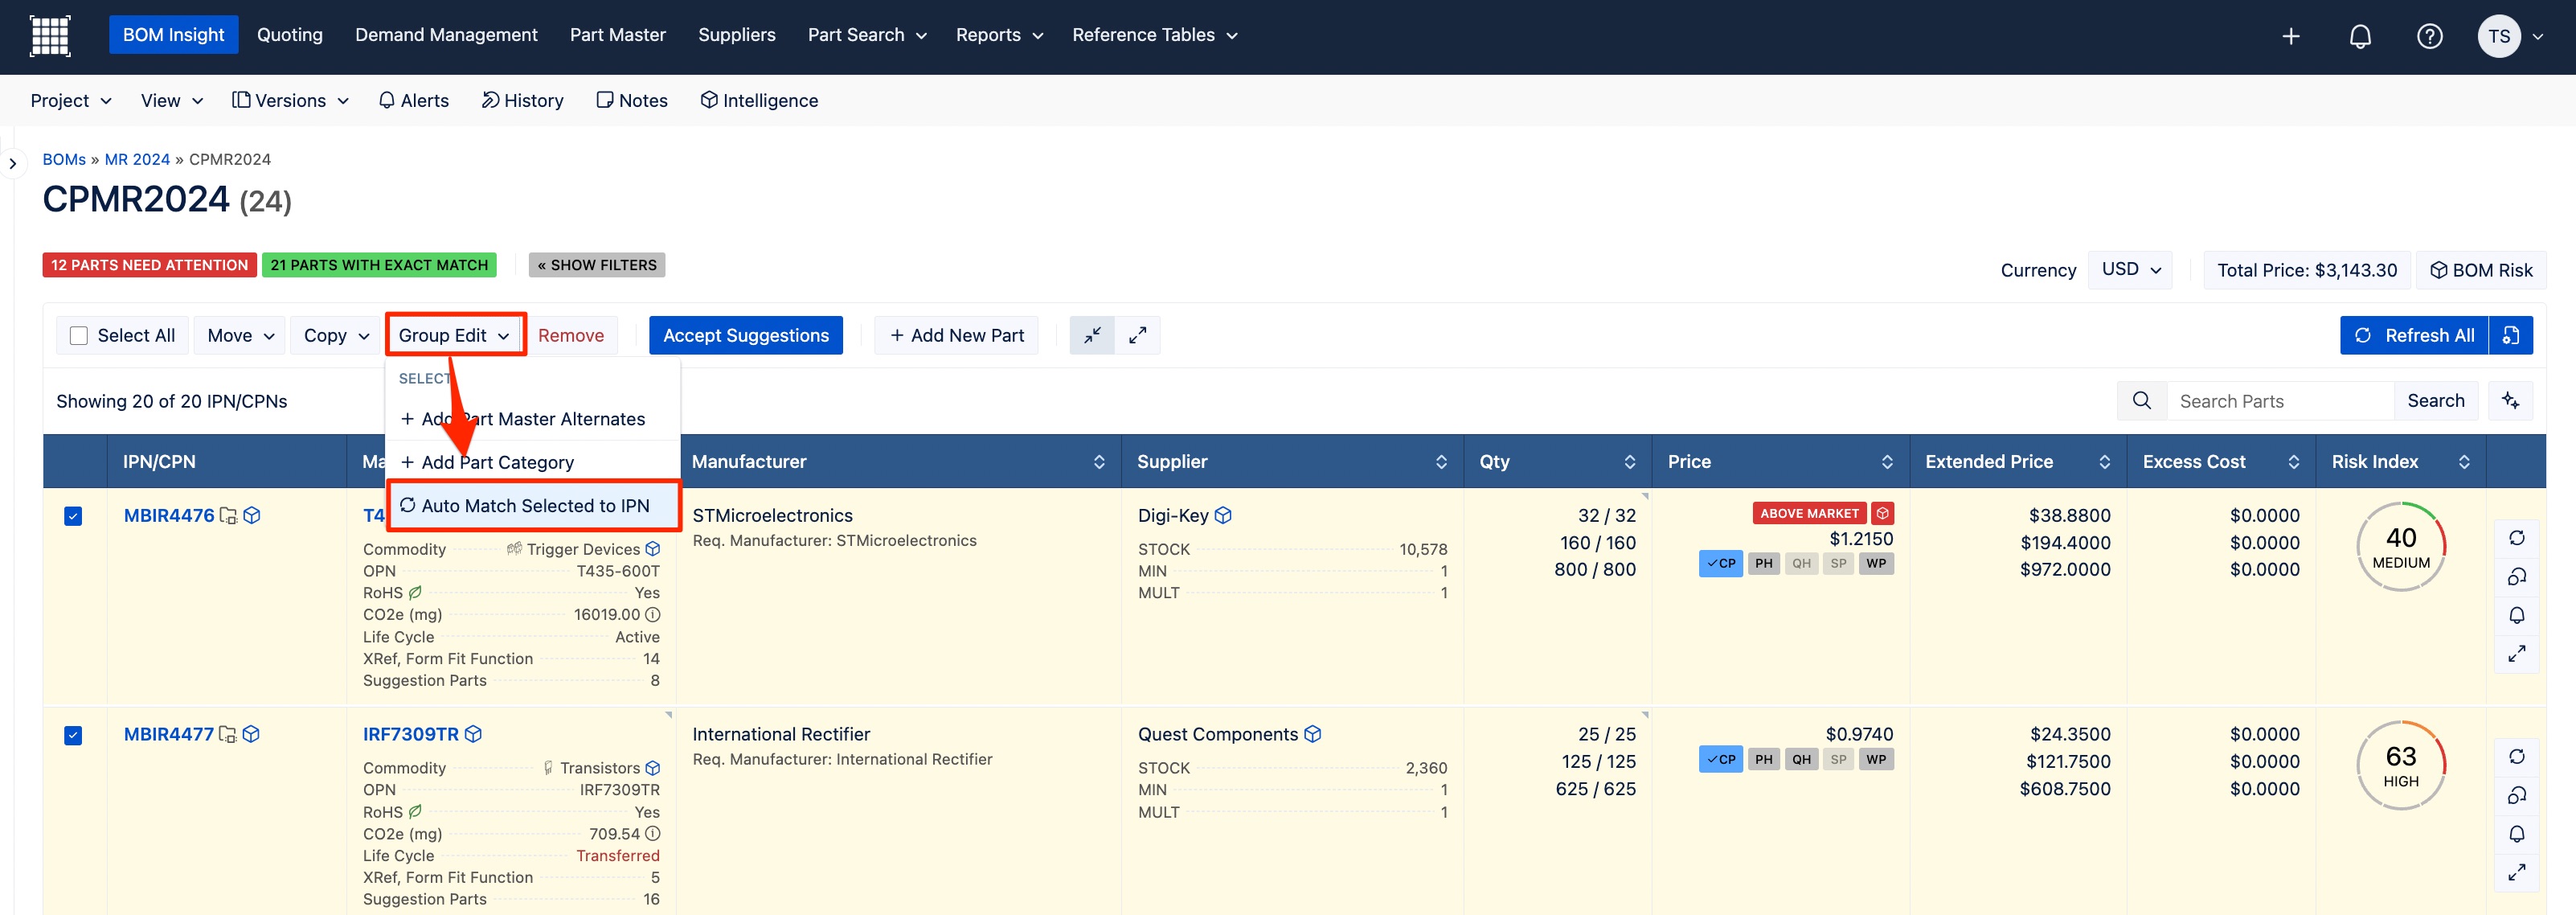Click the expand rows arrows icon
Screen dimensions: 2576x915
tap(1138, 335)
